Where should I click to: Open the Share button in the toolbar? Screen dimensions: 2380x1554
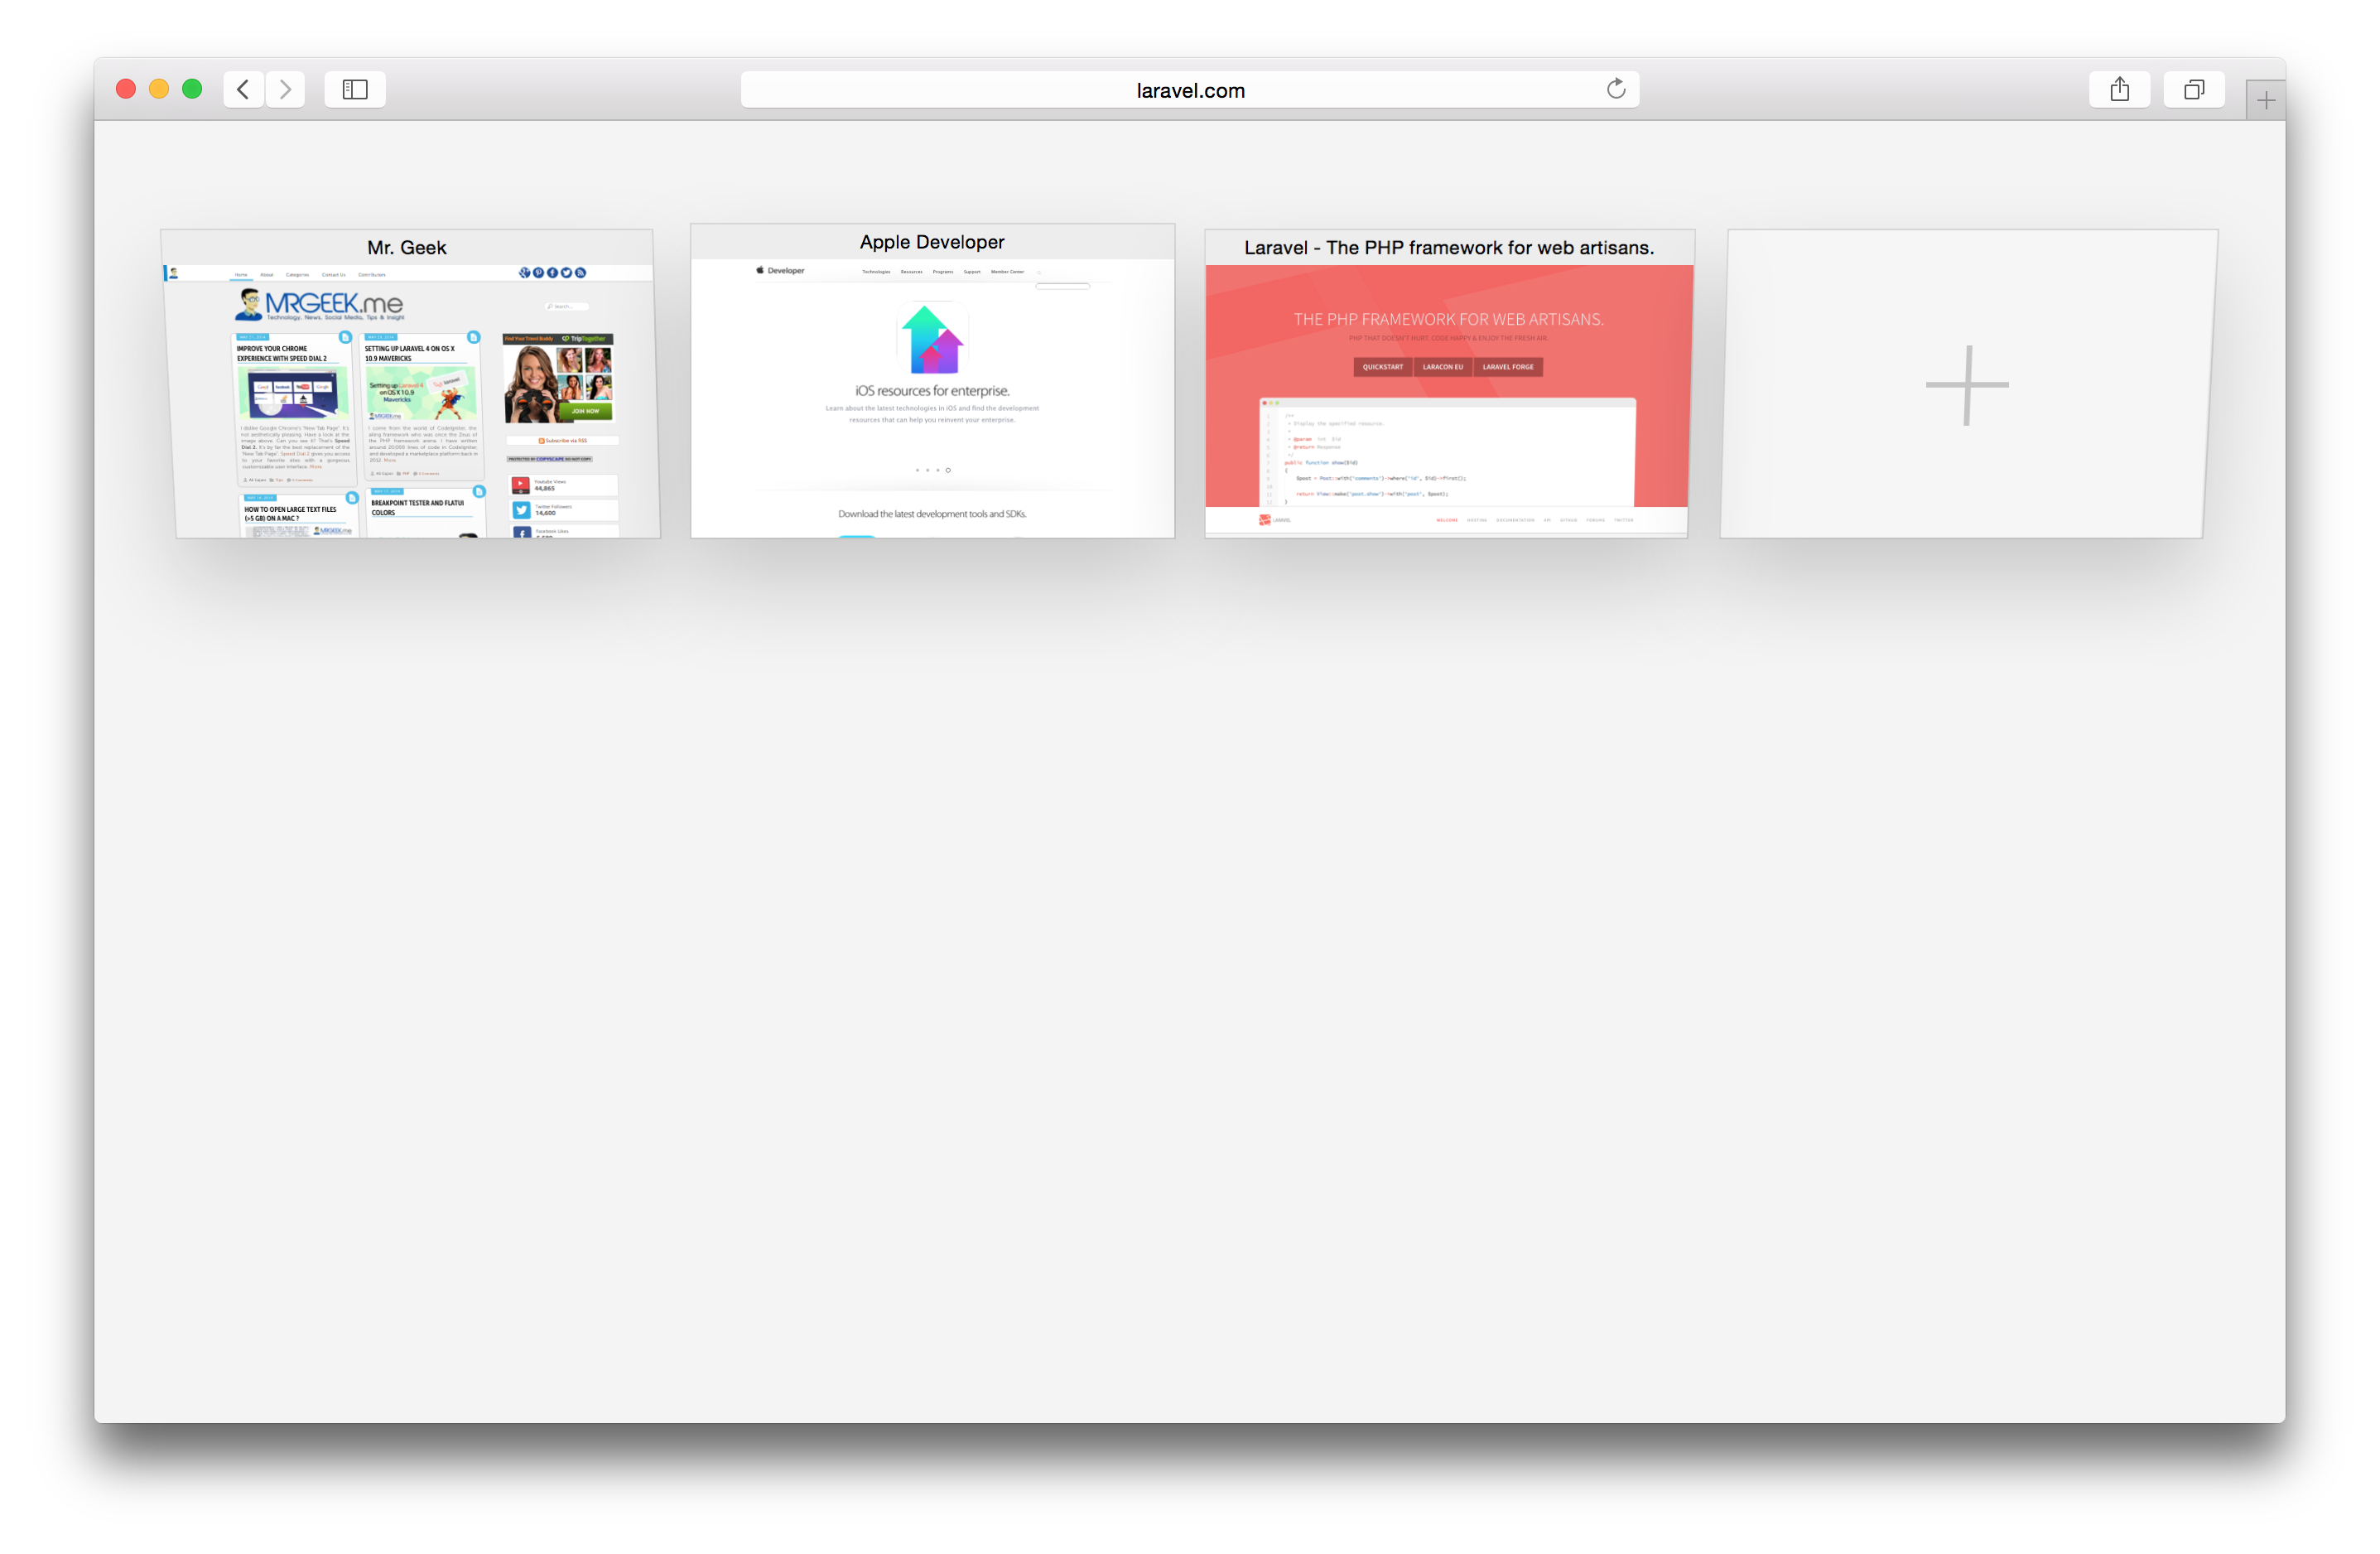pos(2120,89)
